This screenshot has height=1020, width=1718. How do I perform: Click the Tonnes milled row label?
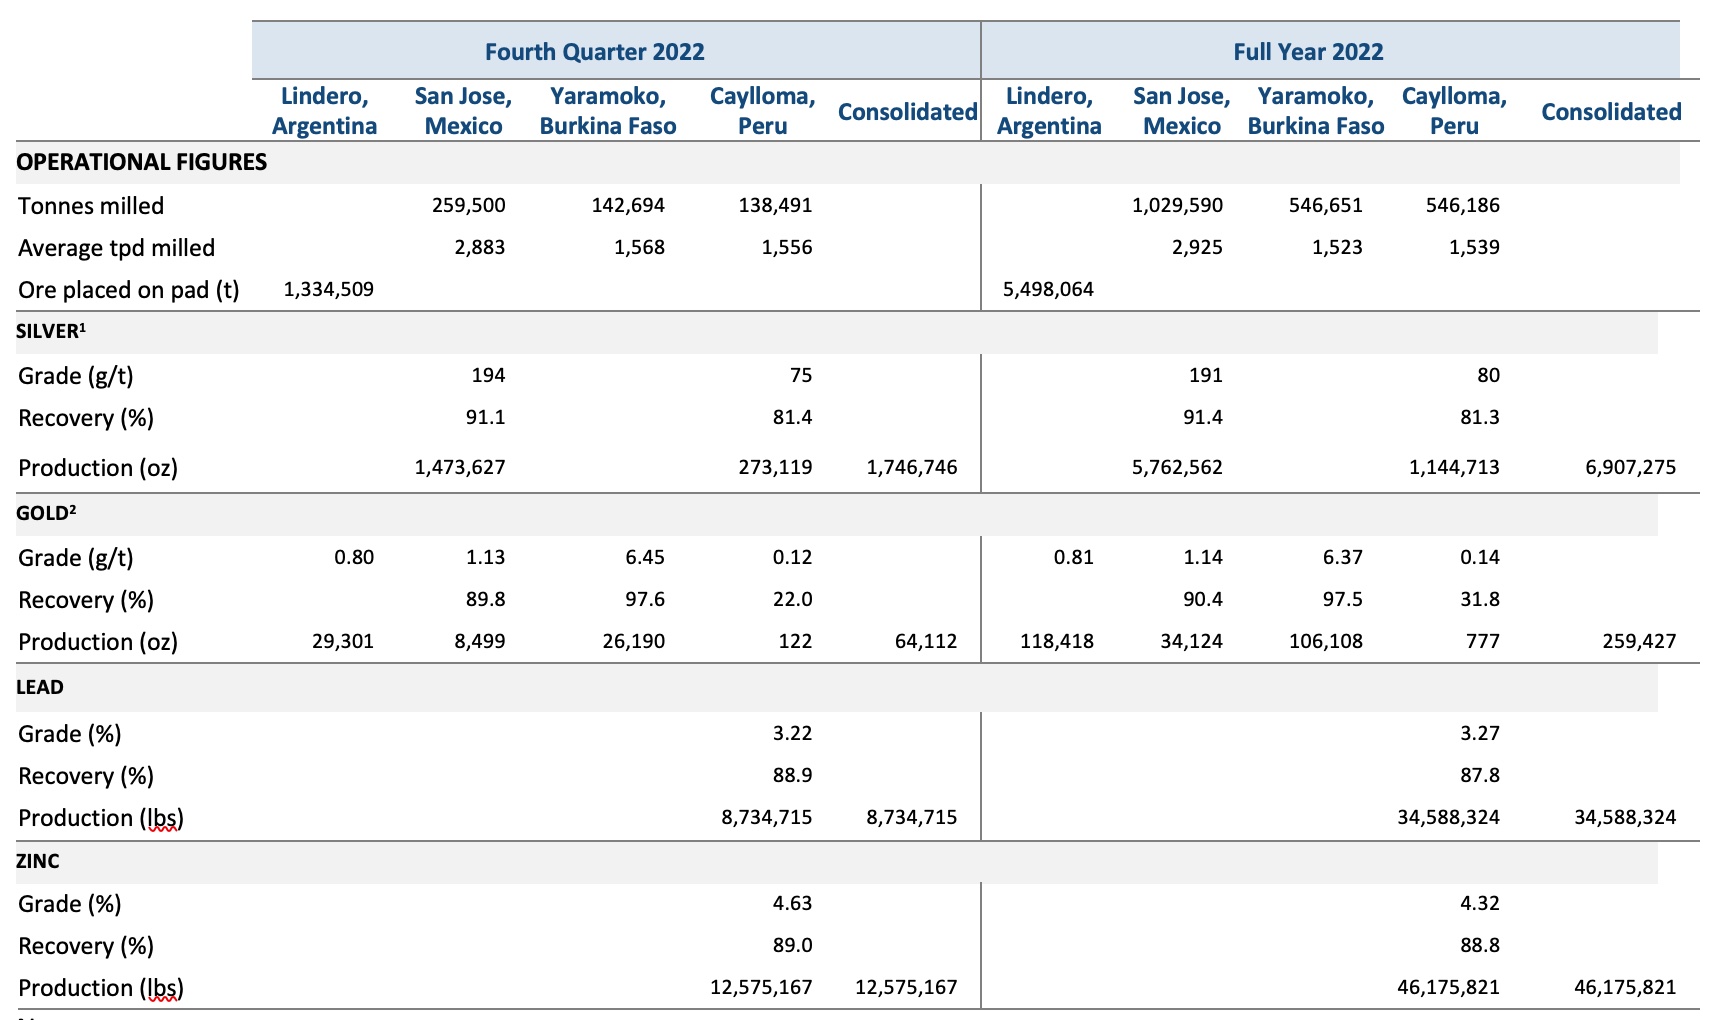point(91,206)
